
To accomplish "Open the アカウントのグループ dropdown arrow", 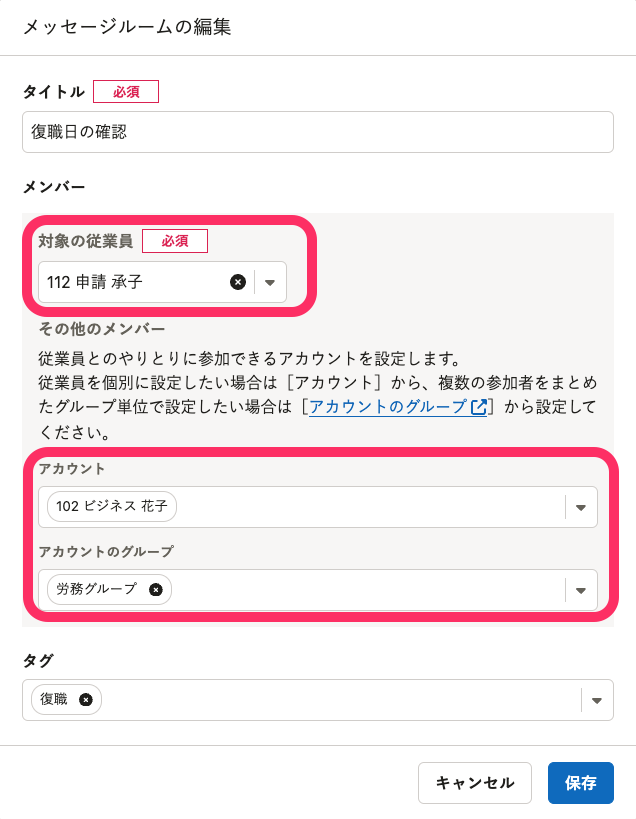I will click(x=581, y=590).
